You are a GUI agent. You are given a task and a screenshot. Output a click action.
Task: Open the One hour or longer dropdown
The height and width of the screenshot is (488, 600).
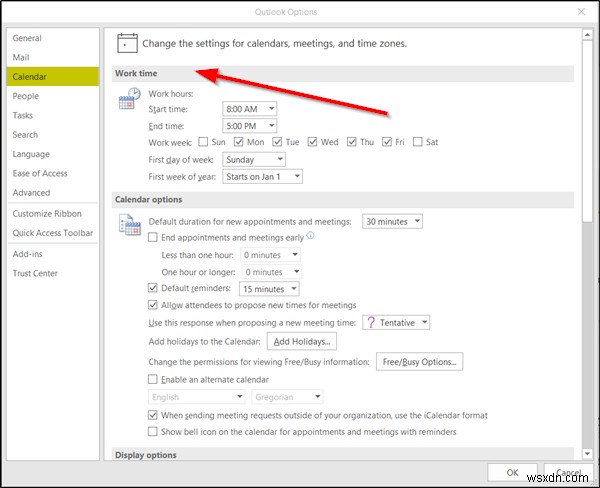[272, 272]
